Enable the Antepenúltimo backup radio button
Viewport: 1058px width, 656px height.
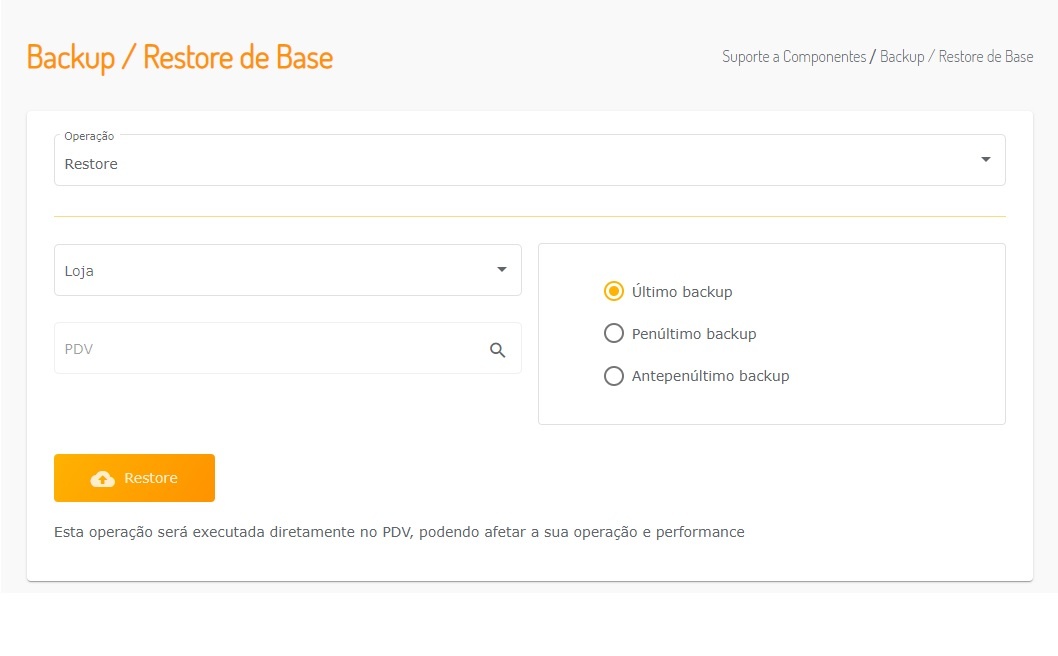pyautogui.click(x=614, y=376)
